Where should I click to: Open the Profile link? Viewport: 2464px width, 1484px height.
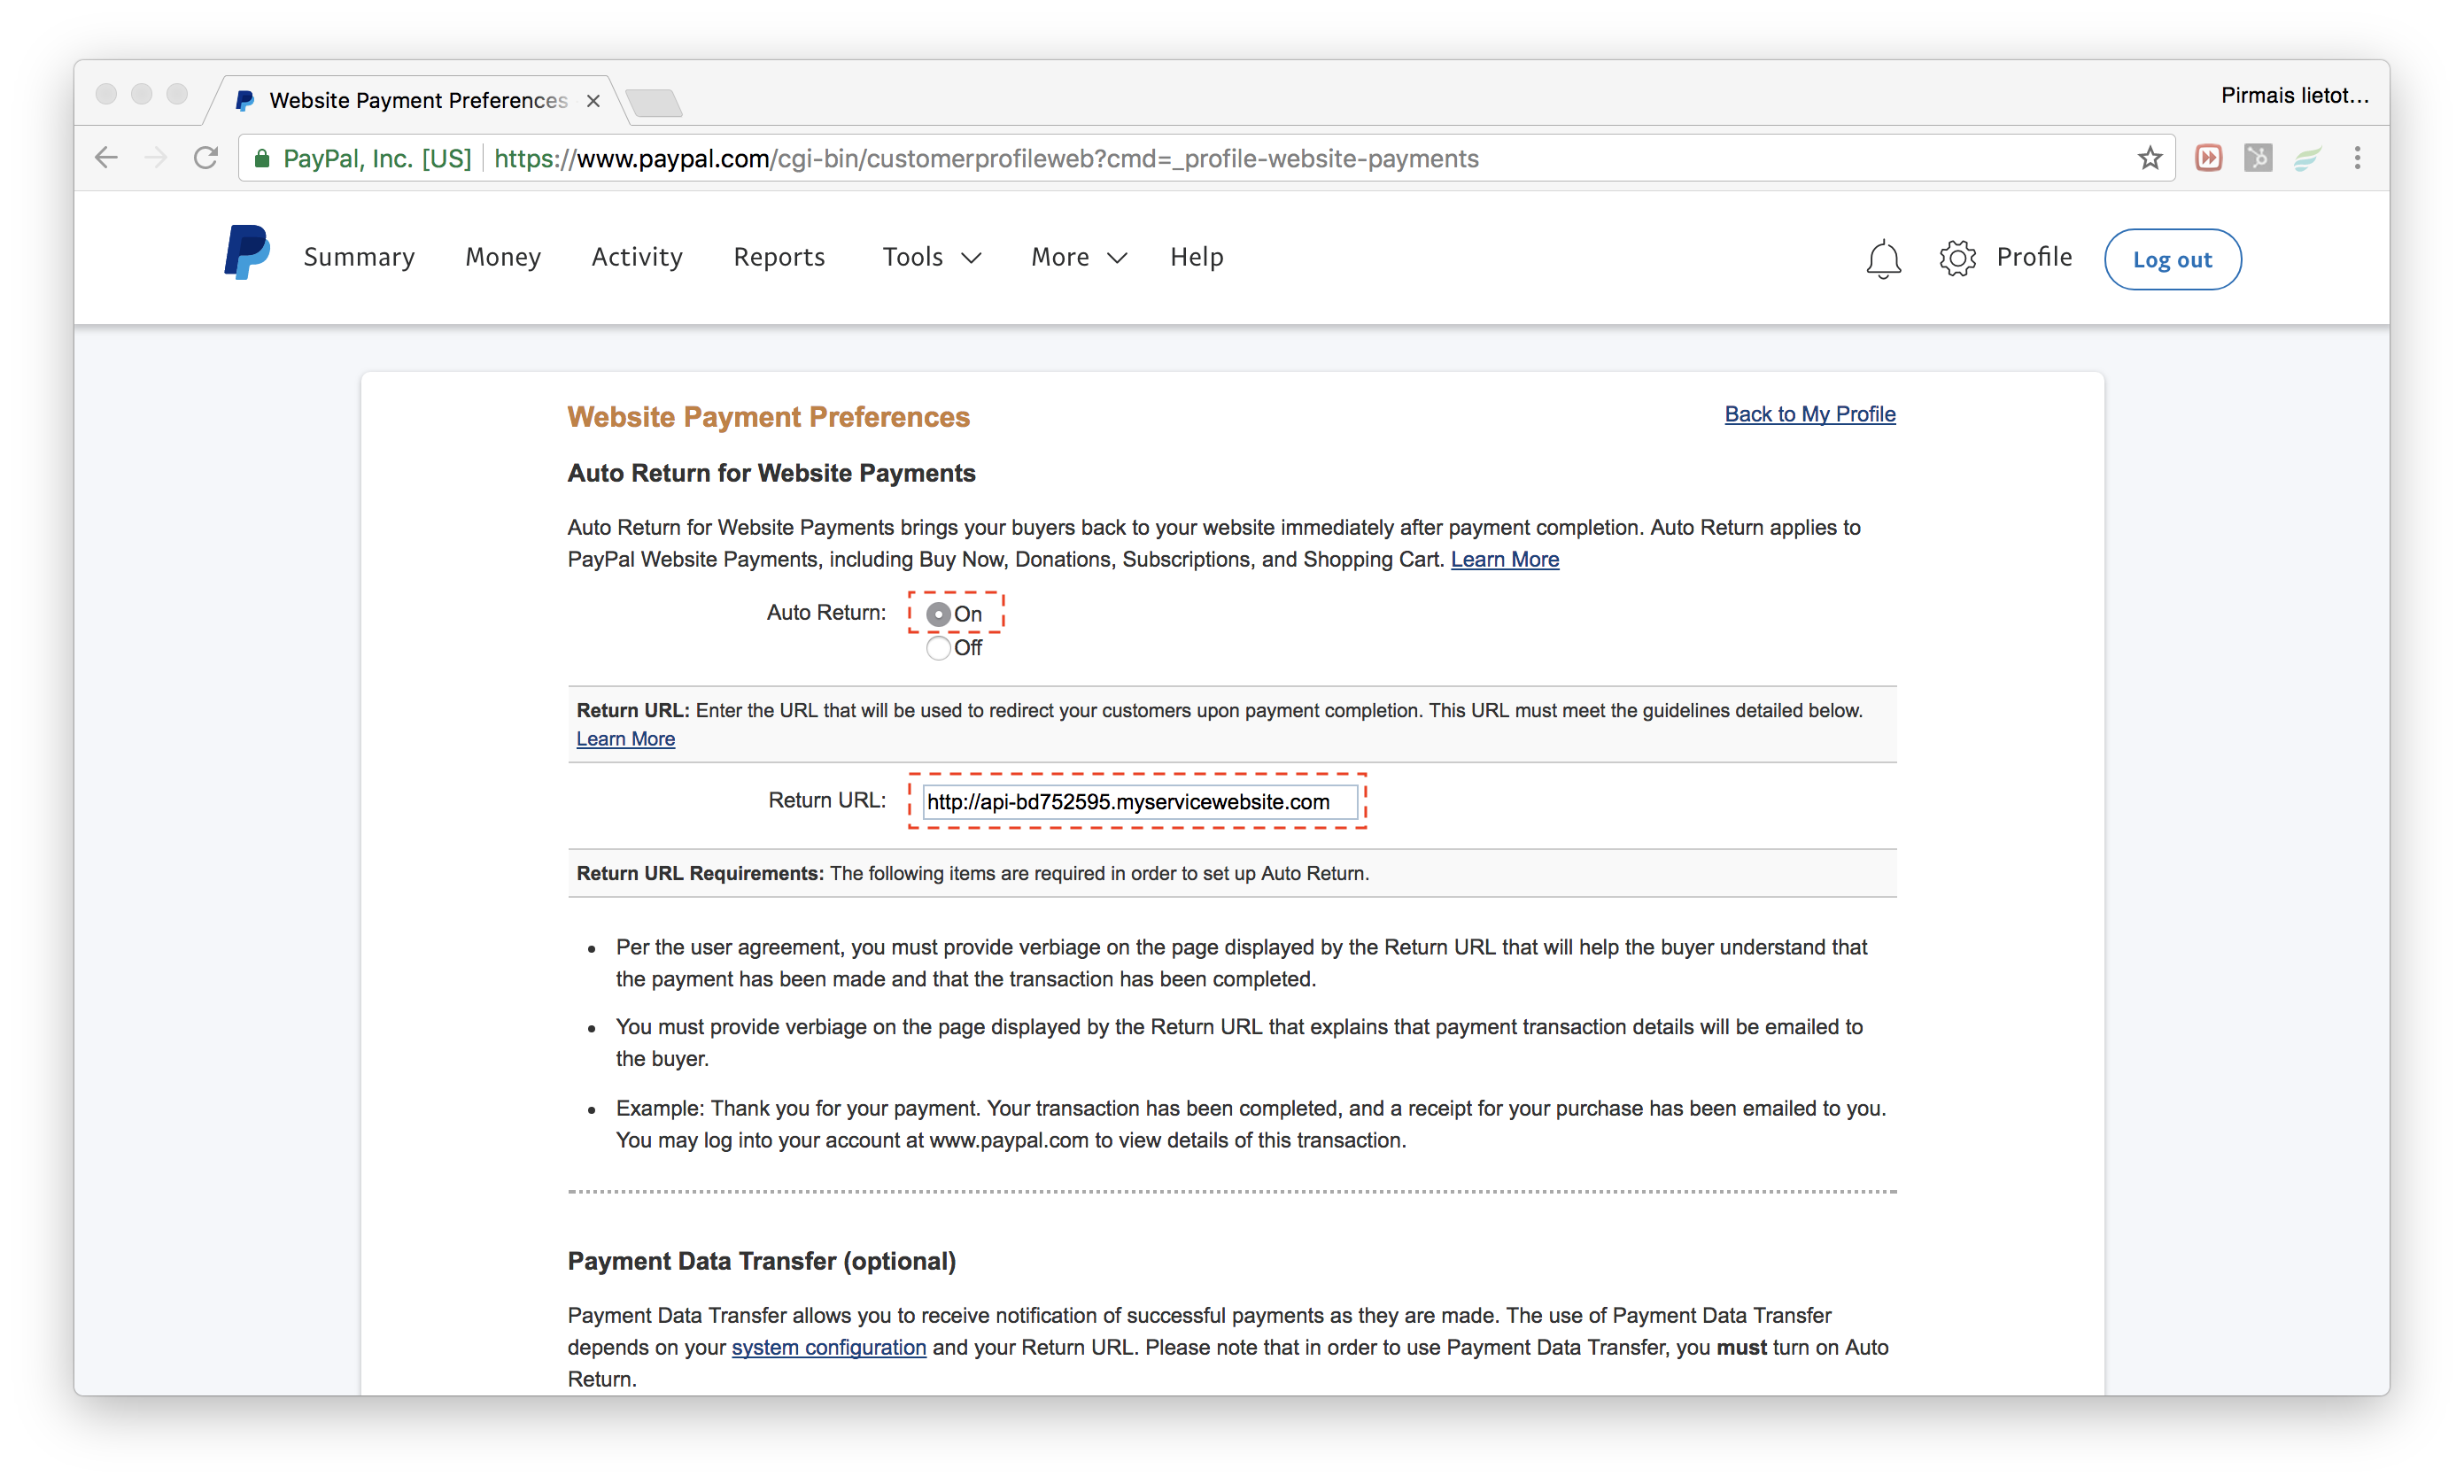click(2034, 257)
